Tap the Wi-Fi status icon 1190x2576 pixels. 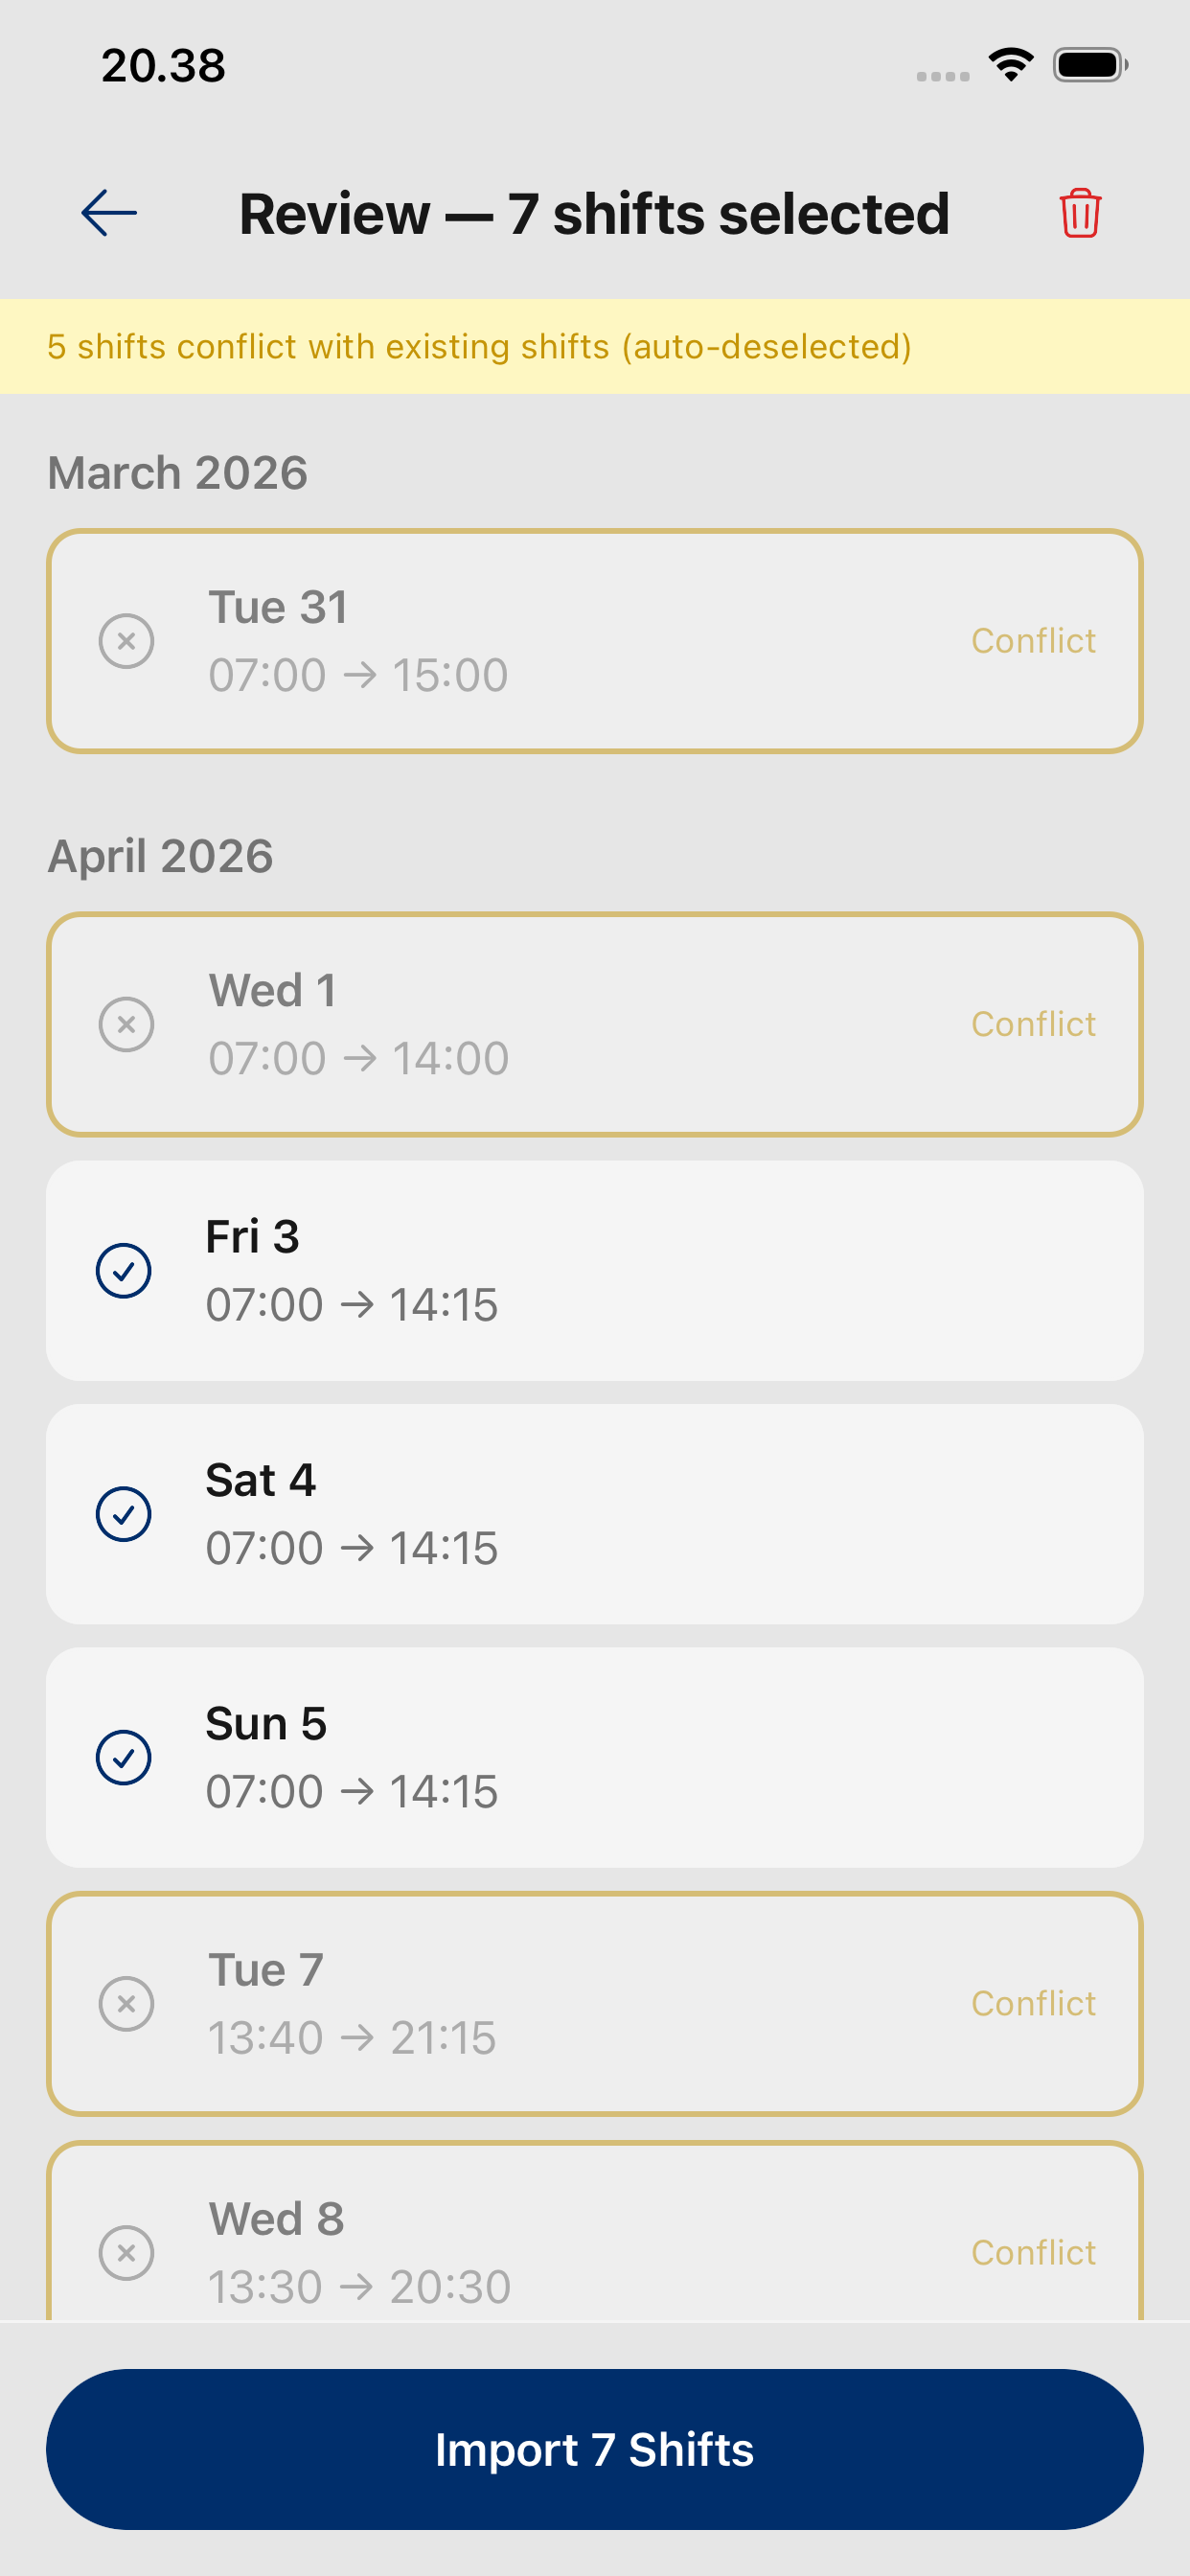tap(1011, 65)
